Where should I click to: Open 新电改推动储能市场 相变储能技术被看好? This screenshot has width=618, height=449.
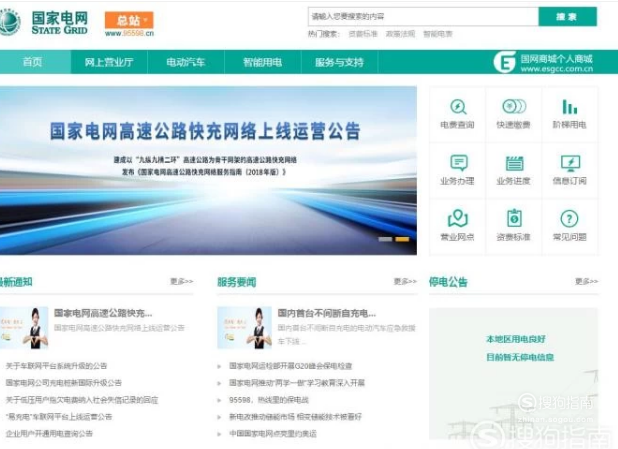click(295, 417)
